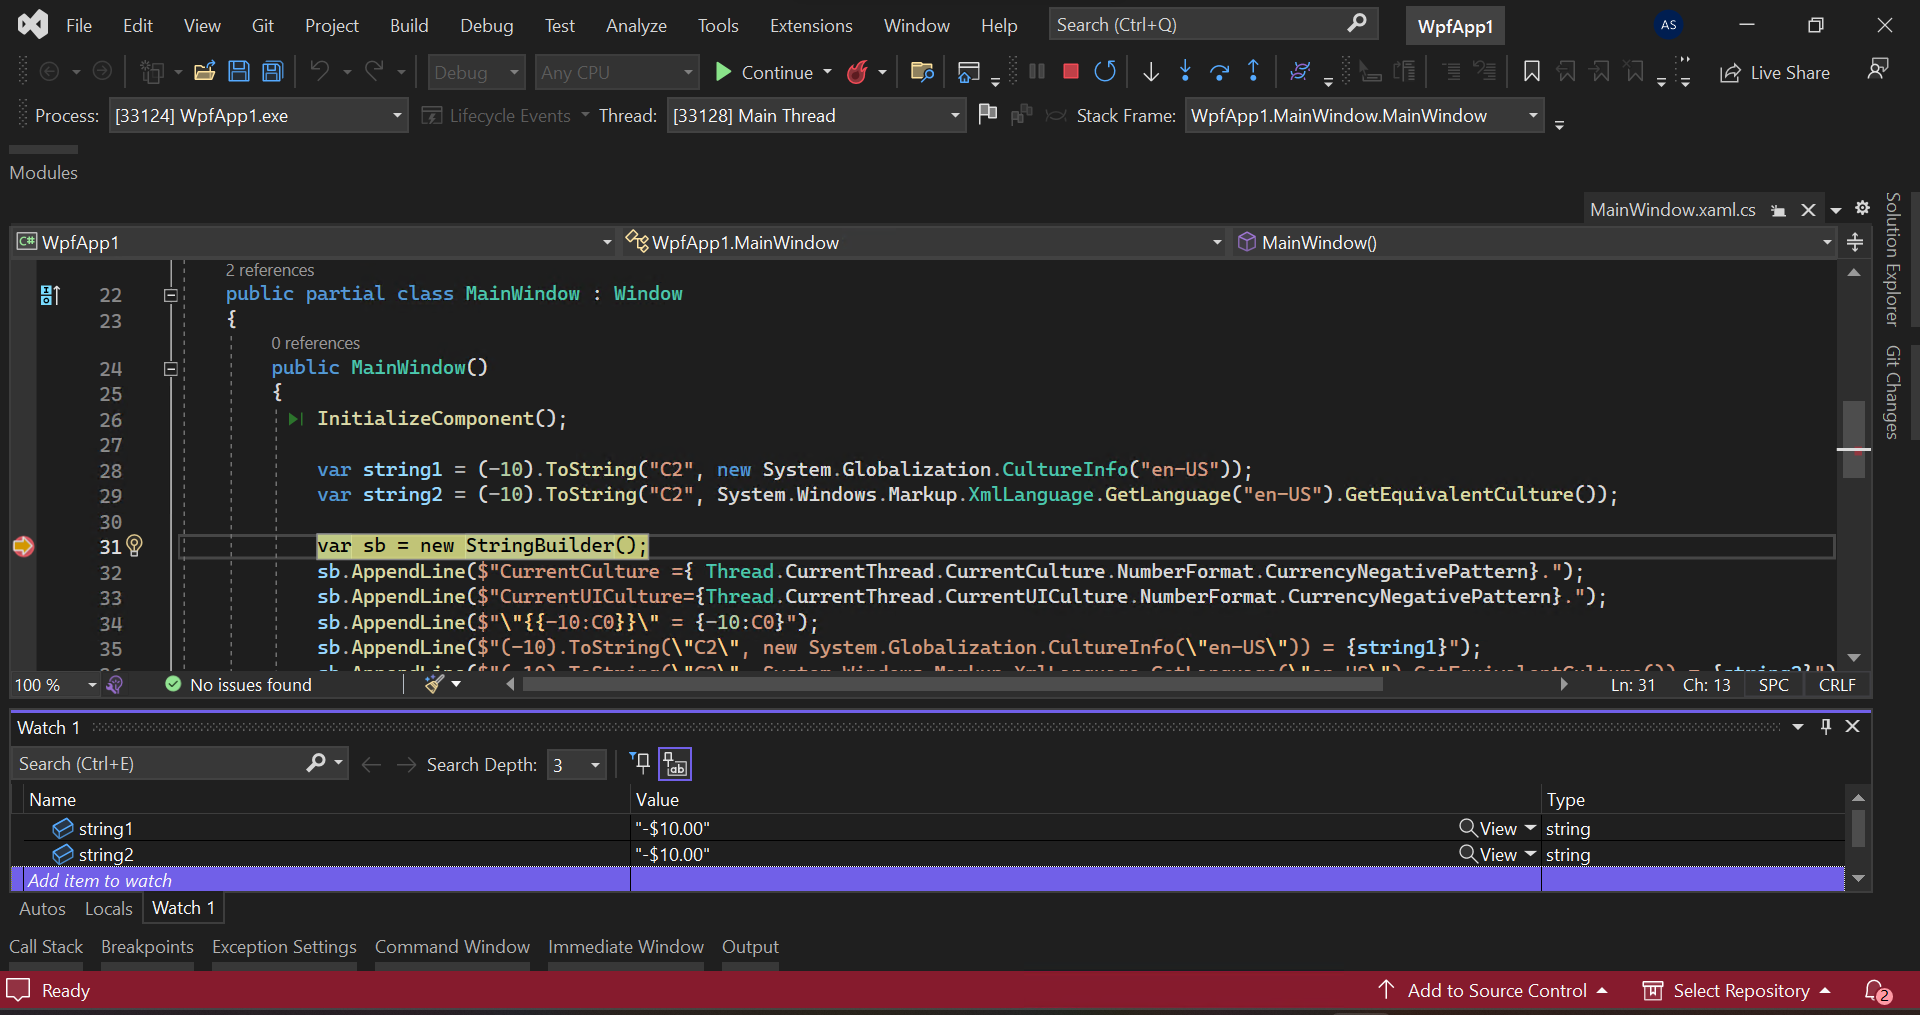Click the bookmark toggle icon in toolbar
The image size is (1920, 1015).
1531,72
